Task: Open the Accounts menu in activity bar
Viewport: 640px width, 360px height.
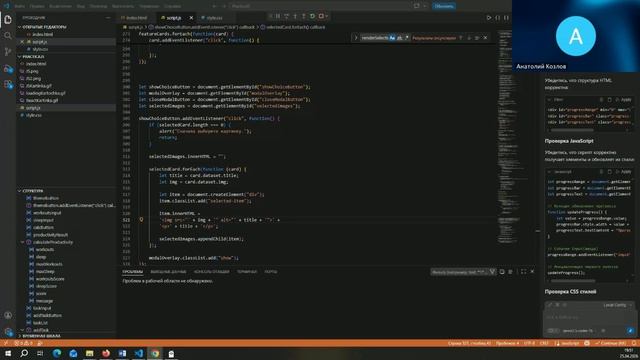Action: tap(8, 315)
